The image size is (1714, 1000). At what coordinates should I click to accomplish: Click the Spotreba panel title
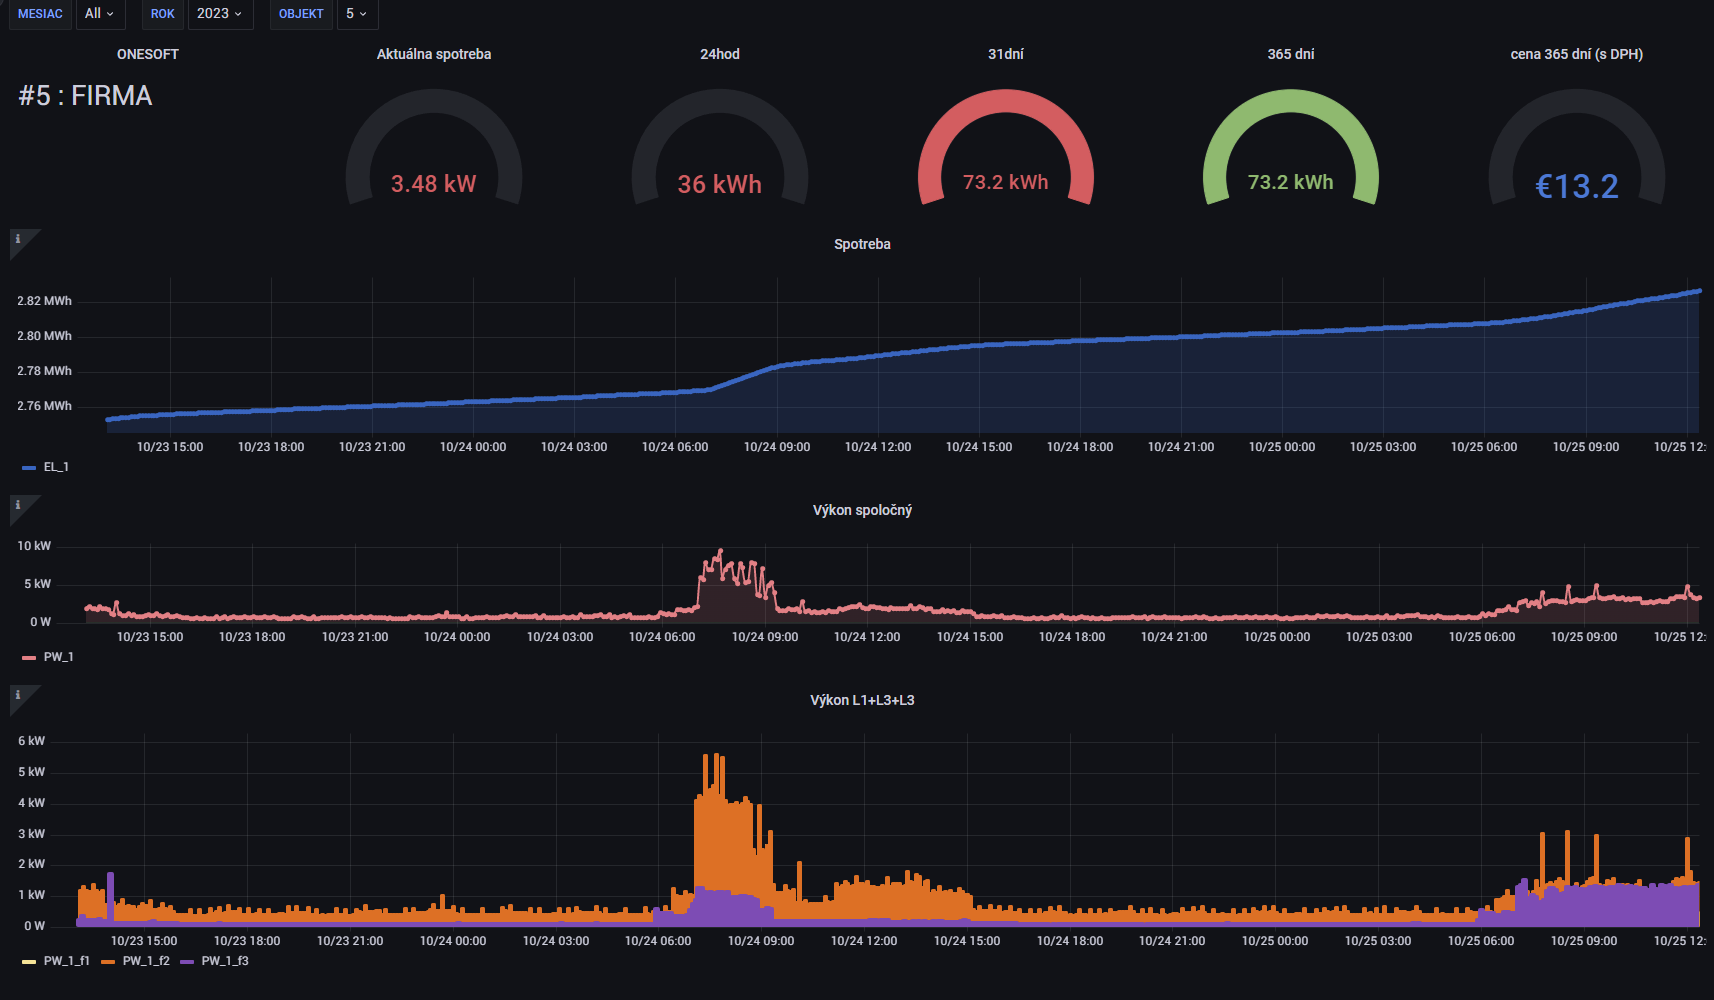pos(862,244)
